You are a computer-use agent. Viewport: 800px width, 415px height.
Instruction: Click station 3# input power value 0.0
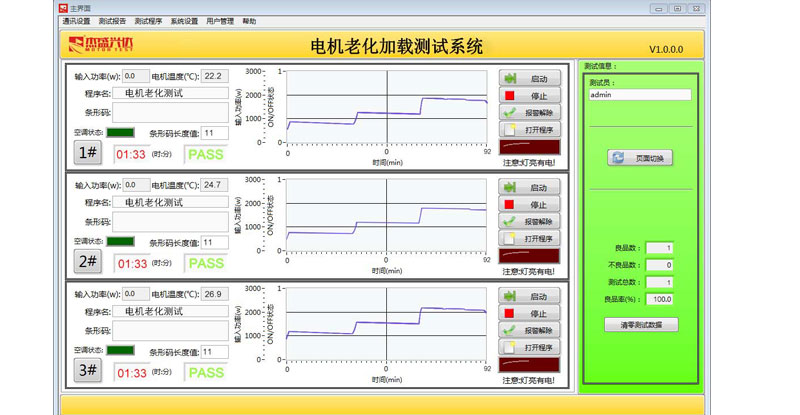coord(136,294)
